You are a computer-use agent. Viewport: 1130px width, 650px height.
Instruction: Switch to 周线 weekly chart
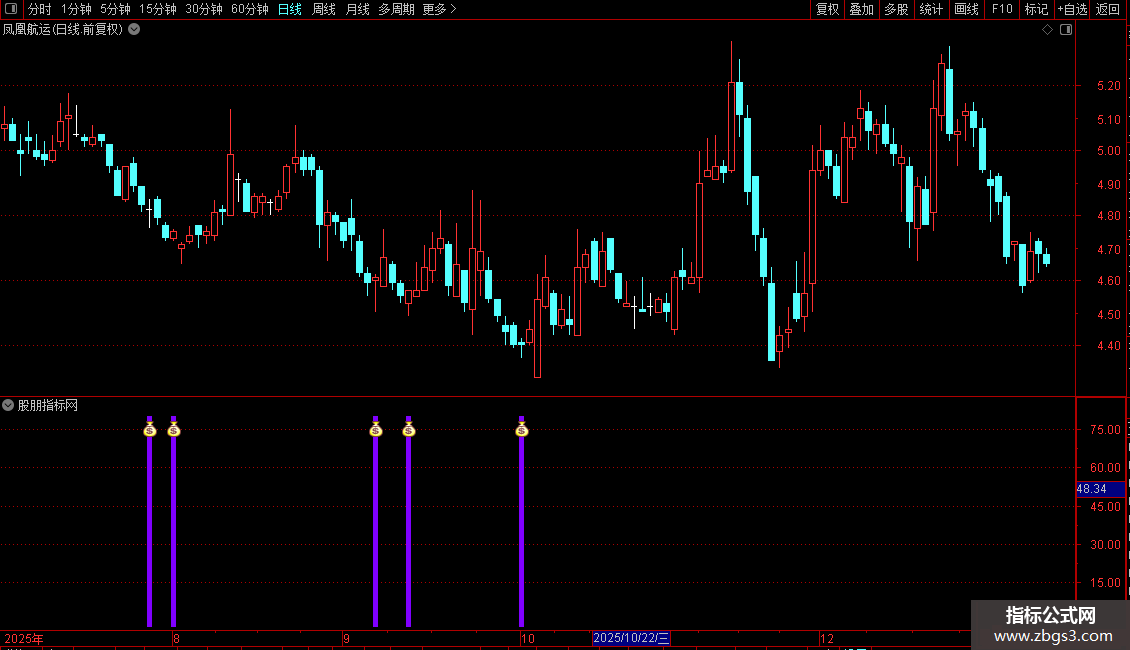(324, 9)
